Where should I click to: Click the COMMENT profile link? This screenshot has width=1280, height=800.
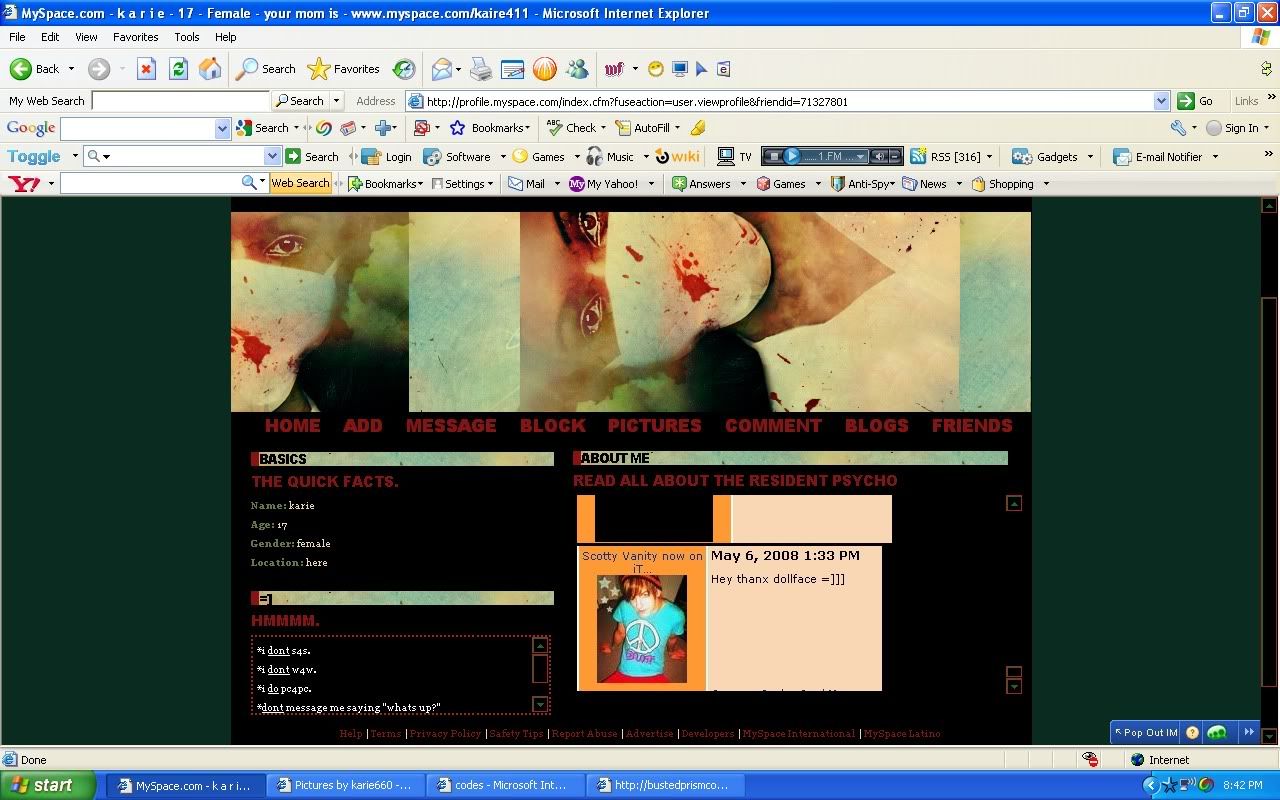(773, 425)
